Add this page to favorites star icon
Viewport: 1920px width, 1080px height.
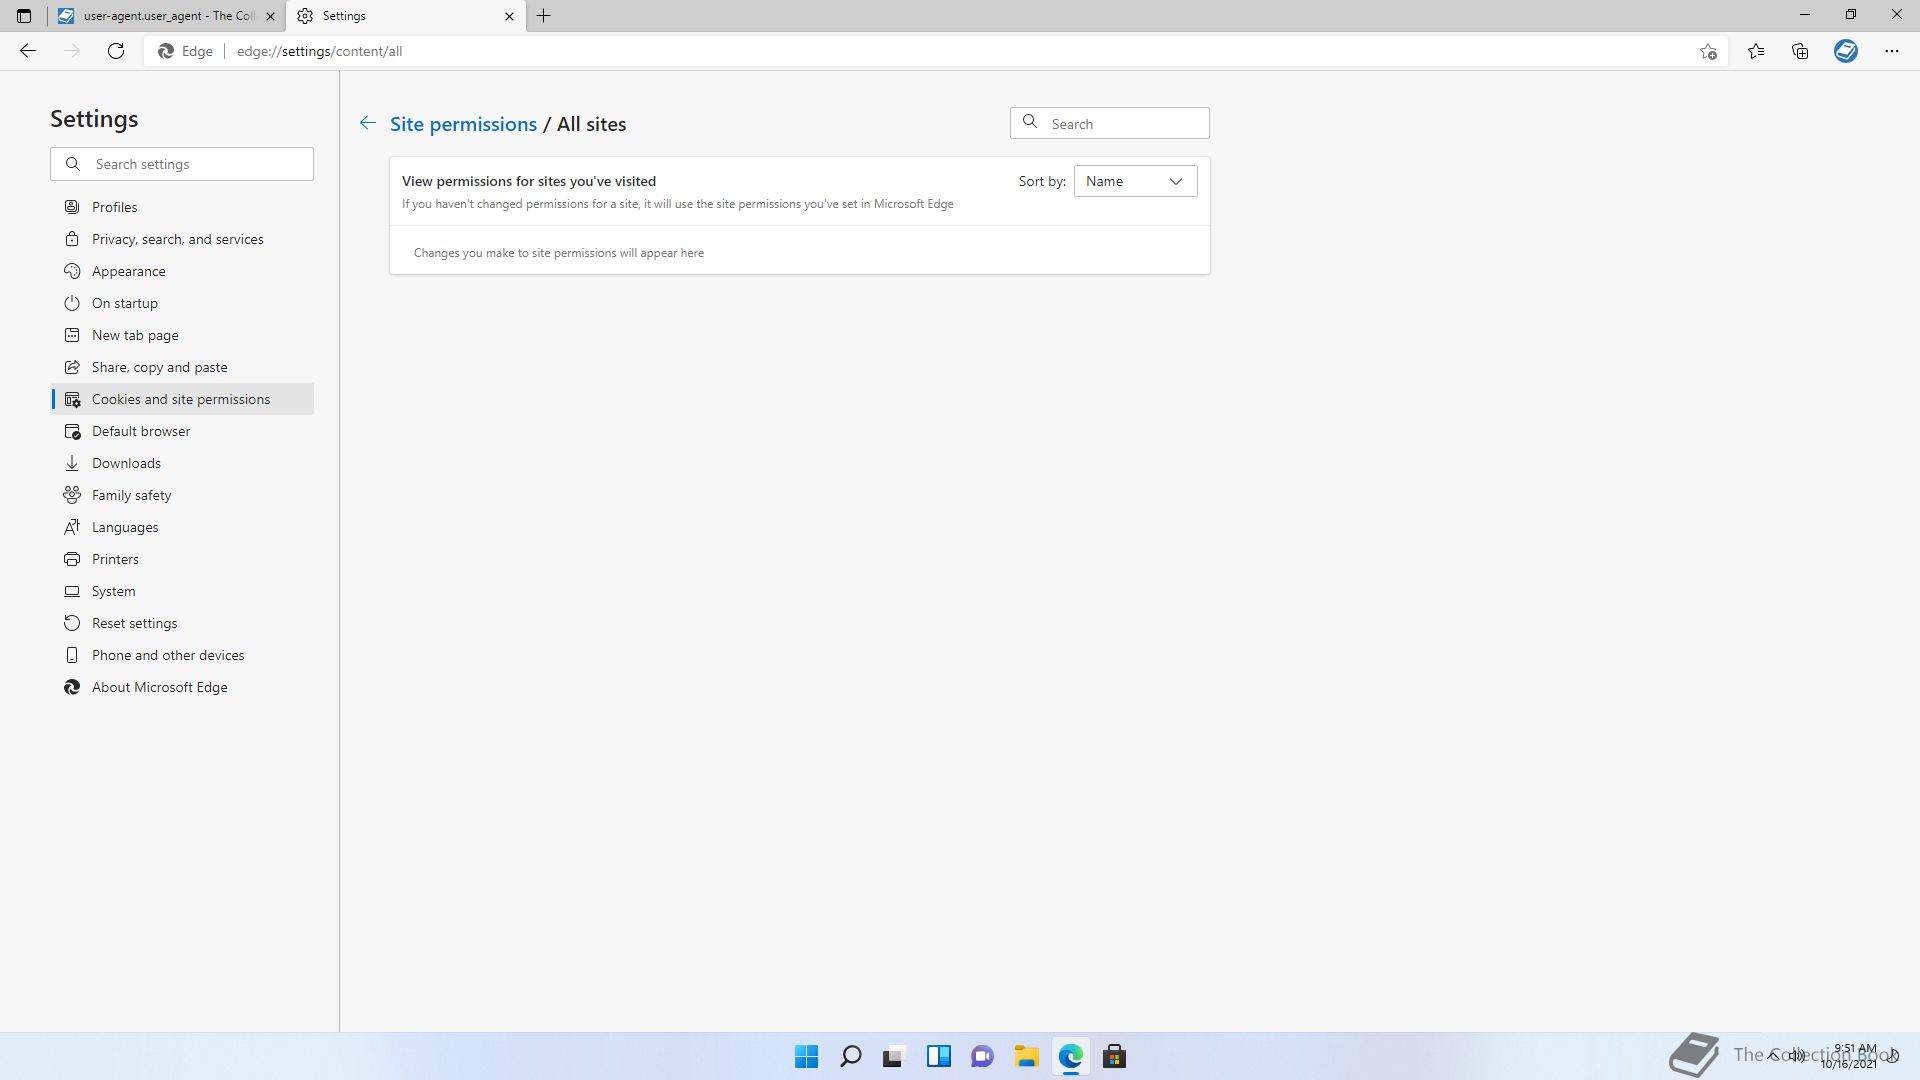point(1708,51)
